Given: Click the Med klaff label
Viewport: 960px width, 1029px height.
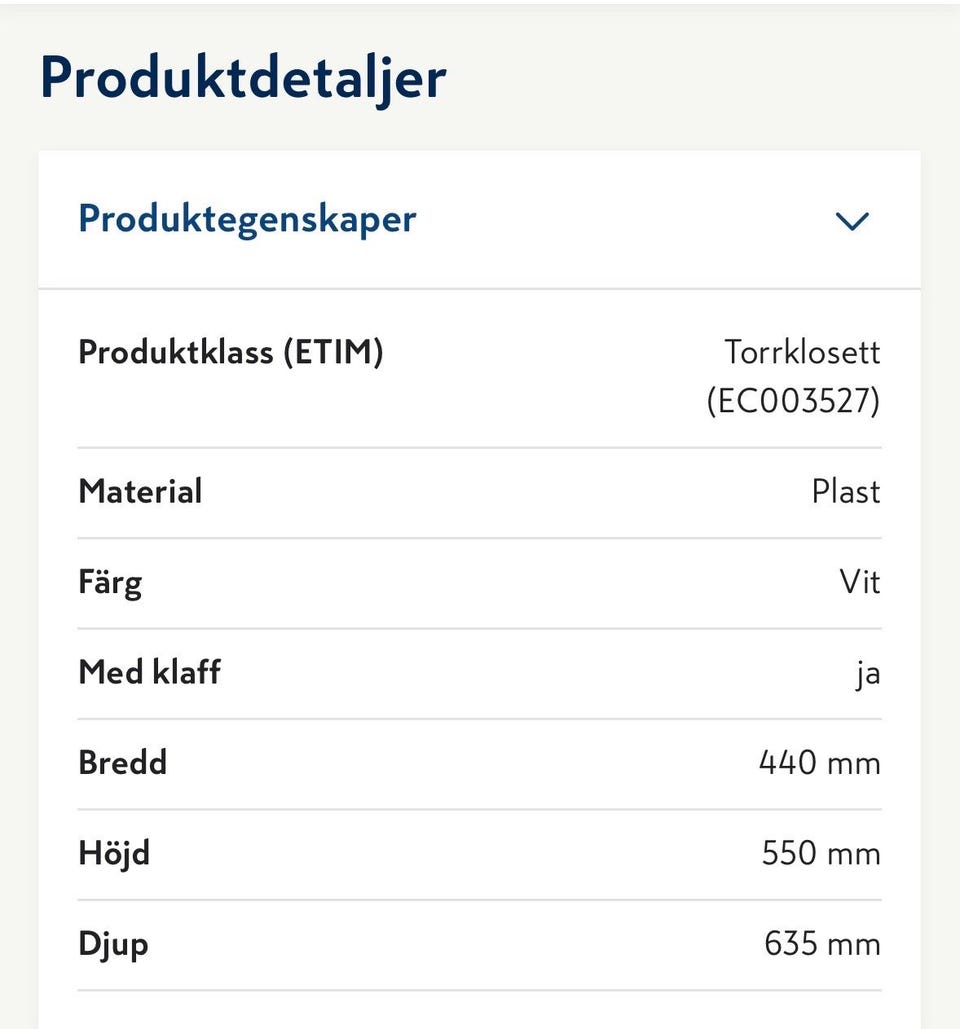Looking at the screenshot, I should (149, 672).
